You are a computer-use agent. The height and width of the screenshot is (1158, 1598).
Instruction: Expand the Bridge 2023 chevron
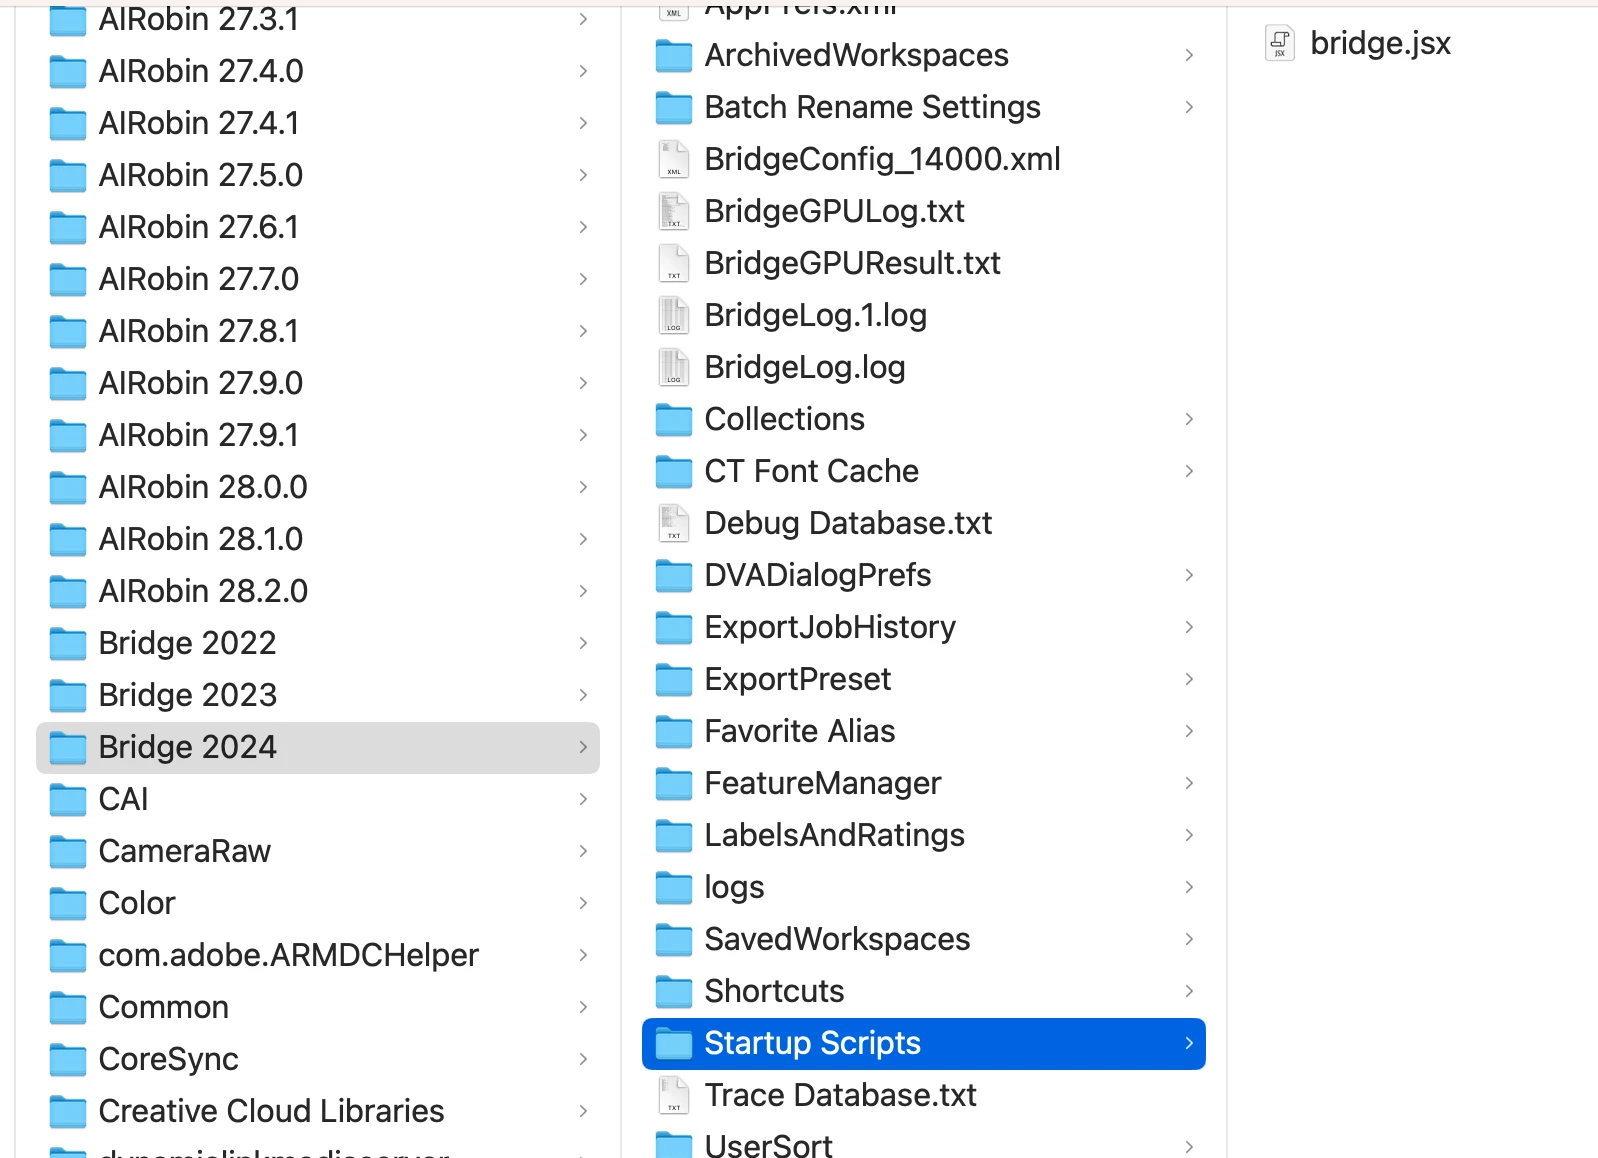[583, 695]
